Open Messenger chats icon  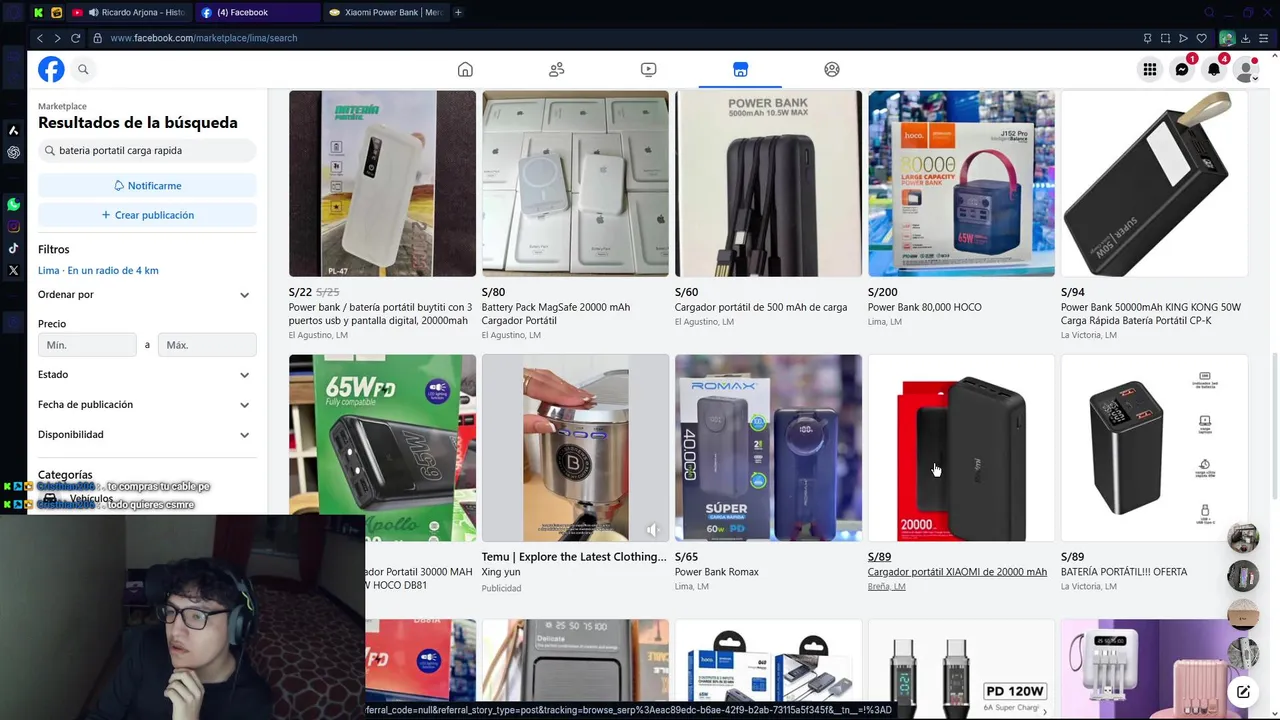(1182, 69)
